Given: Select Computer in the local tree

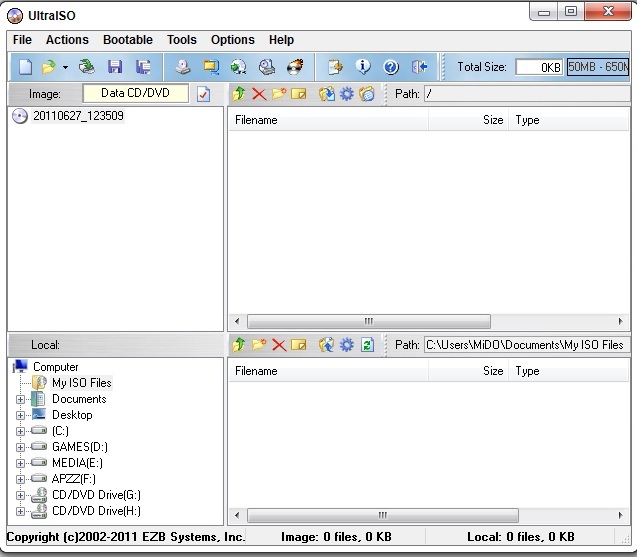Looking at the screenshot, I should pos(55,367).
